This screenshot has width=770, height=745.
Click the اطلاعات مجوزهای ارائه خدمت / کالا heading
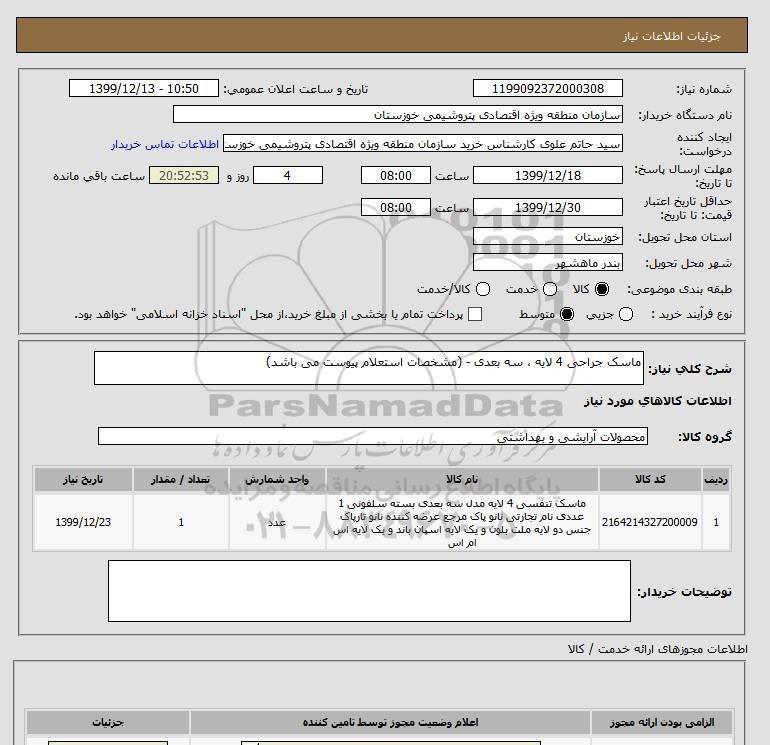tap(658, 649)
